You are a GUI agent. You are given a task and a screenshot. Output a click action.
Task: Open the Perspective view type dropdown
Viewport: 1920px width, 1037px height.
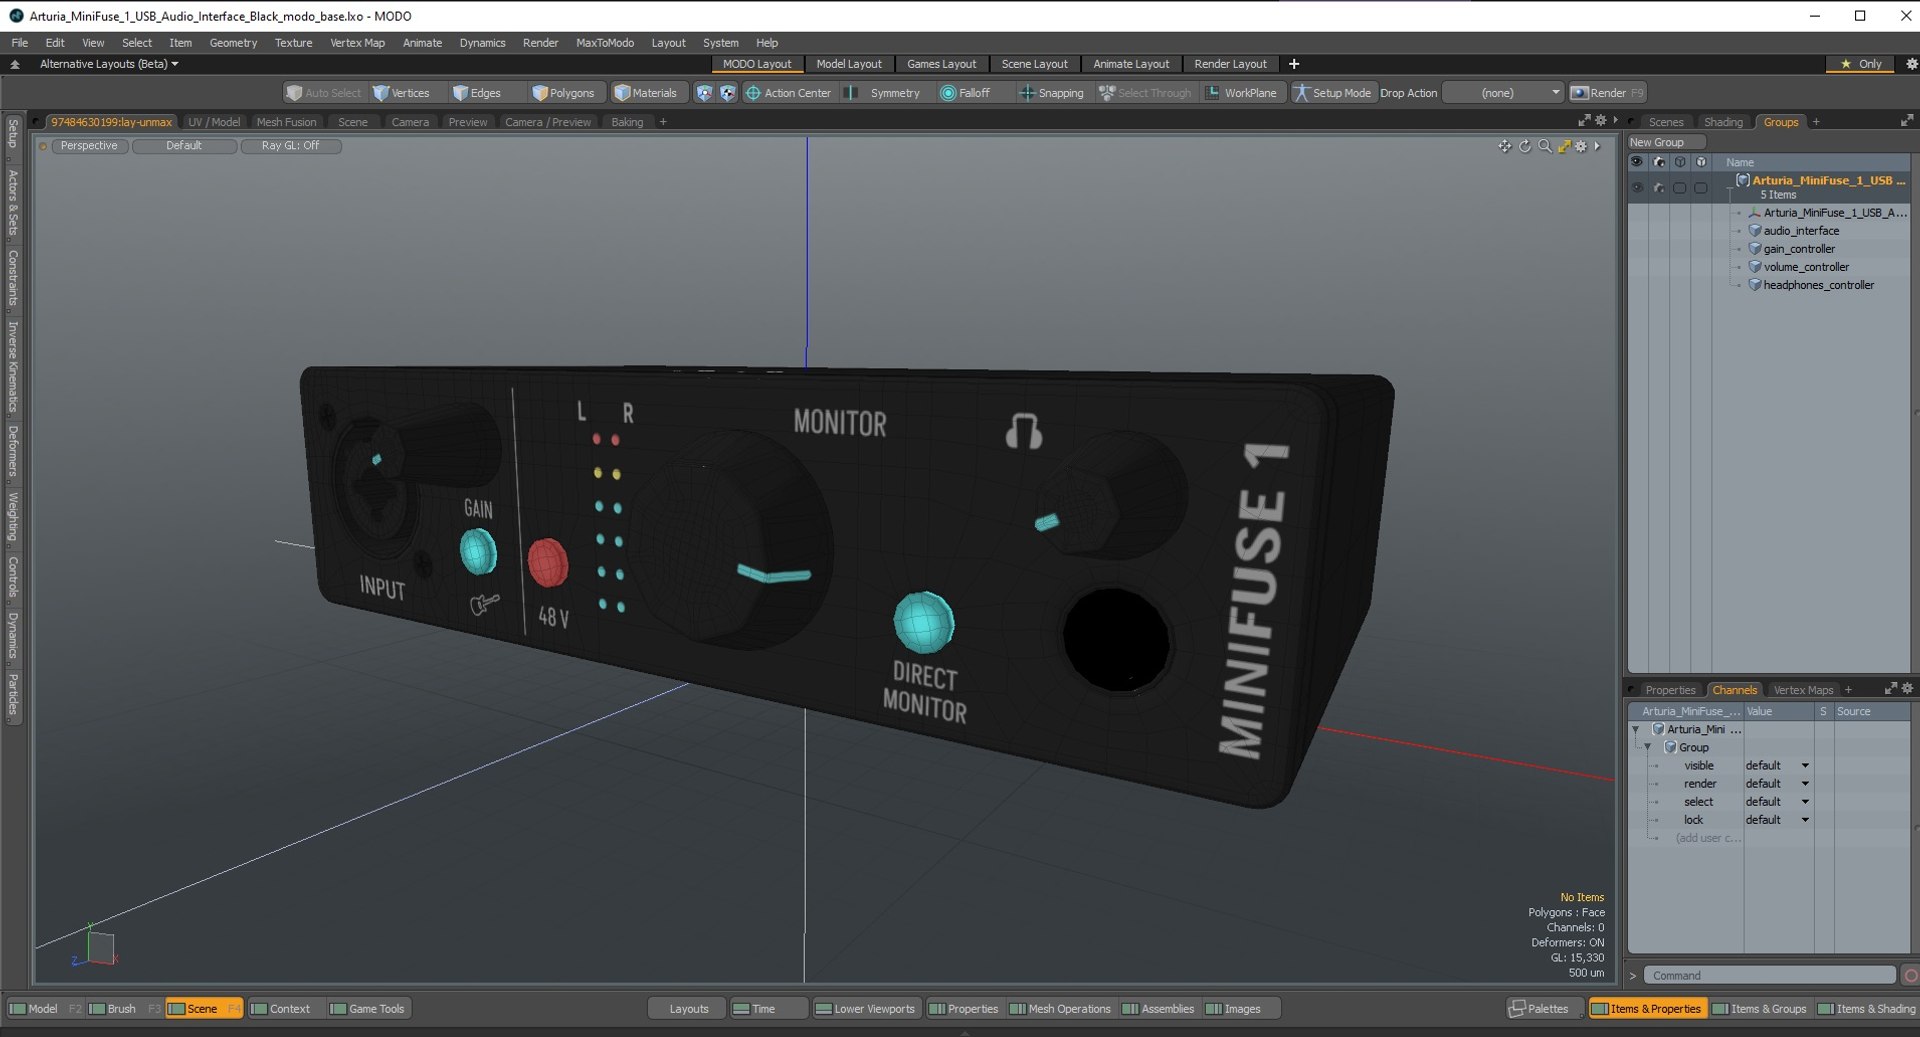[x=89, y=146]
